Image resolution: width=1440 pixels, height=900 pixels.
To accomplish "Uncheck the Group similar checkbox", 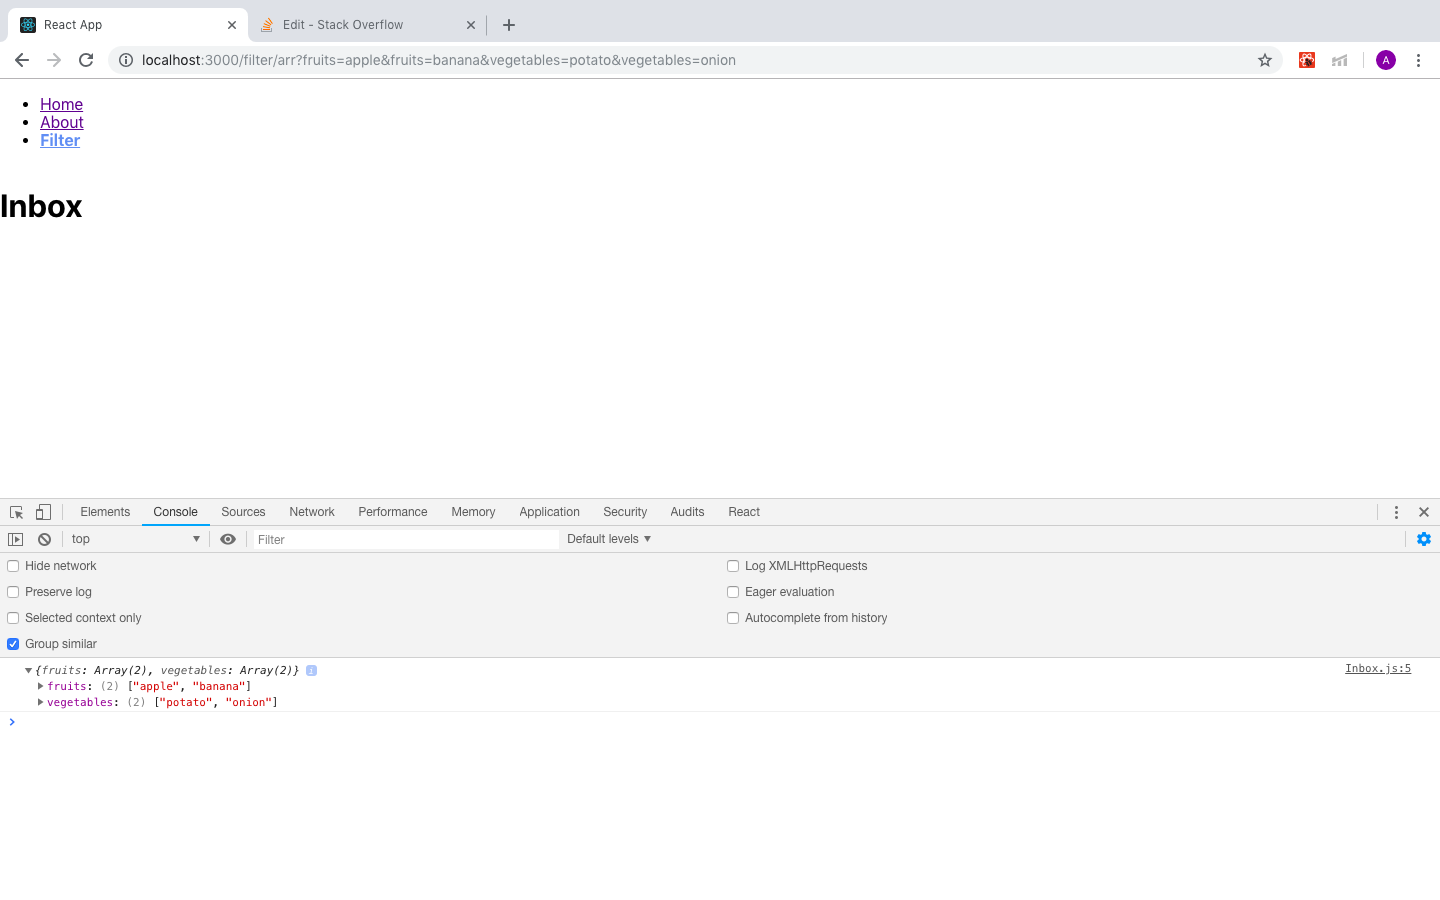I will 13,644.
